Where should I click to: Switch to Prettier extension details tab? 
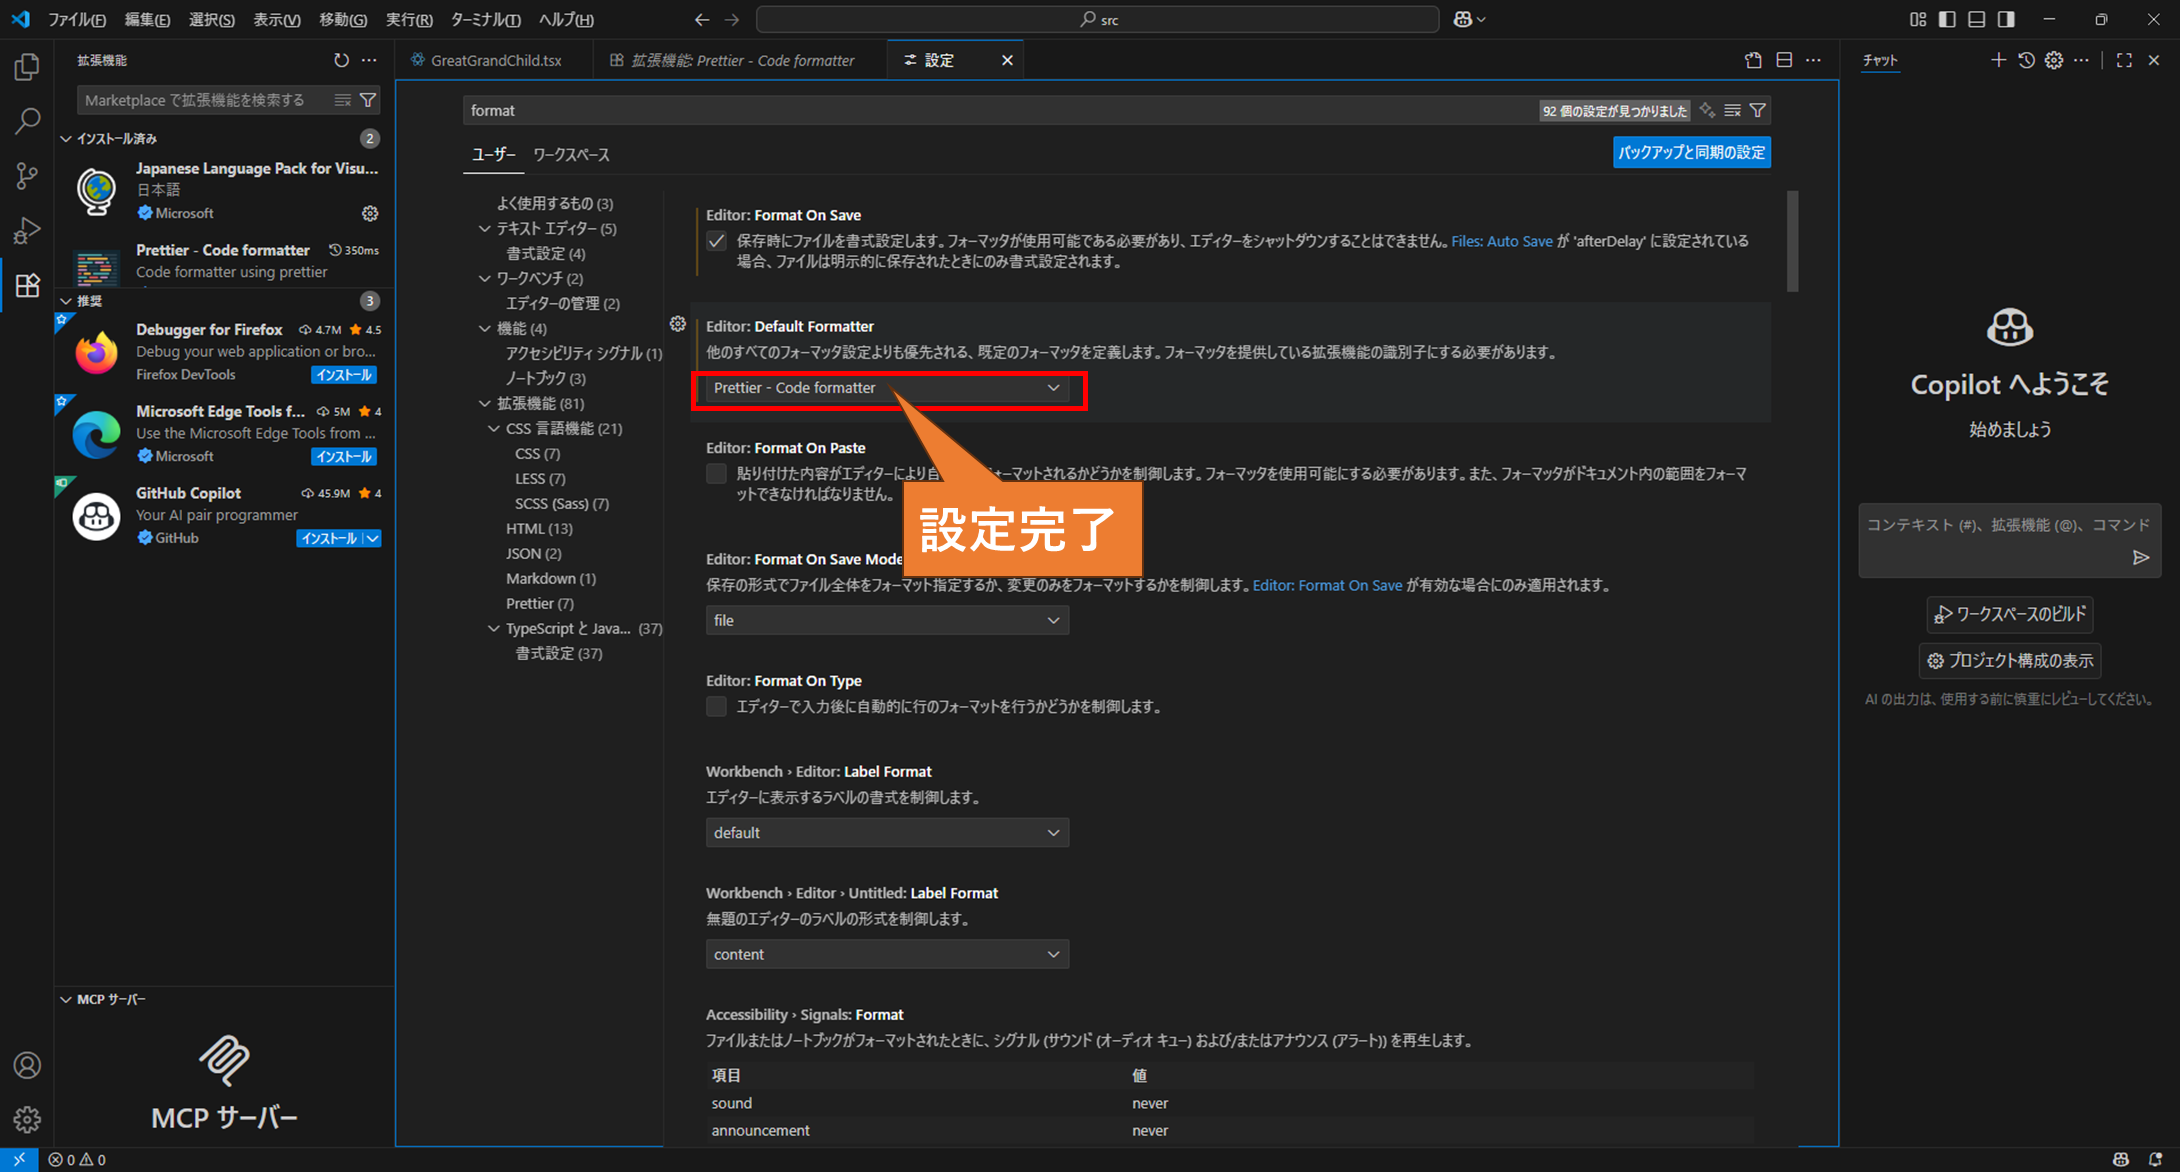coord(740,60)
